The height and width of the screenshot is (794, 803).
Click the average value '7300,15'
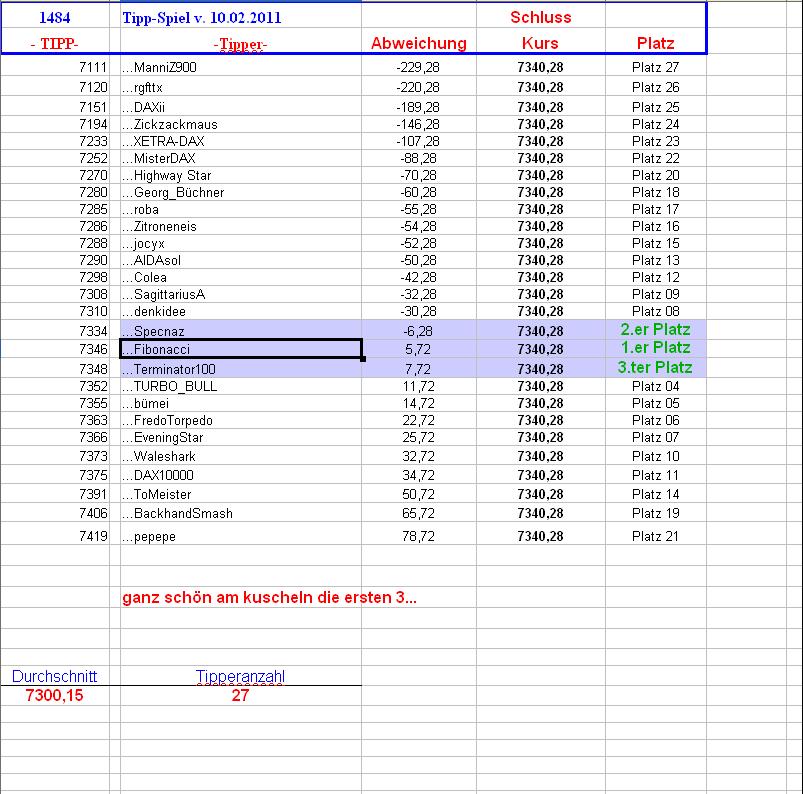tap(54, 695)
